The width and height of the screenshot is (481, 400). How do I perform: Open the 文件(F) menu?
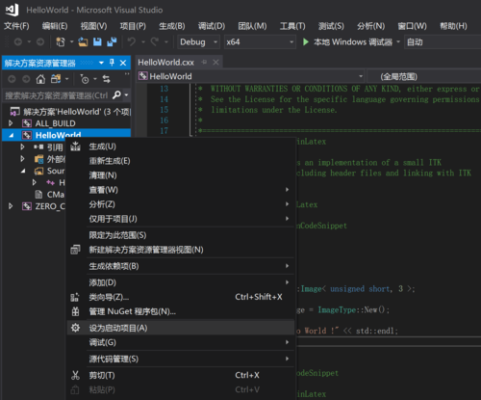coord(17,26)
